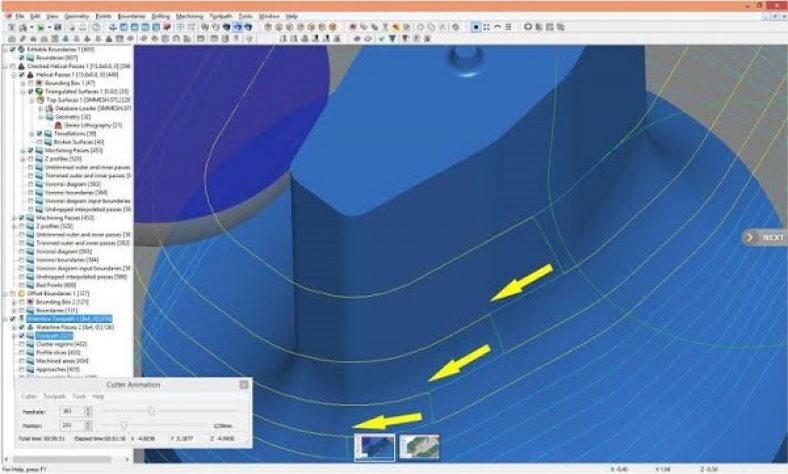The height and width of the screenshot is (474, 788).
Task: Click the Position spinner arrows
Action: coord(88,426)
